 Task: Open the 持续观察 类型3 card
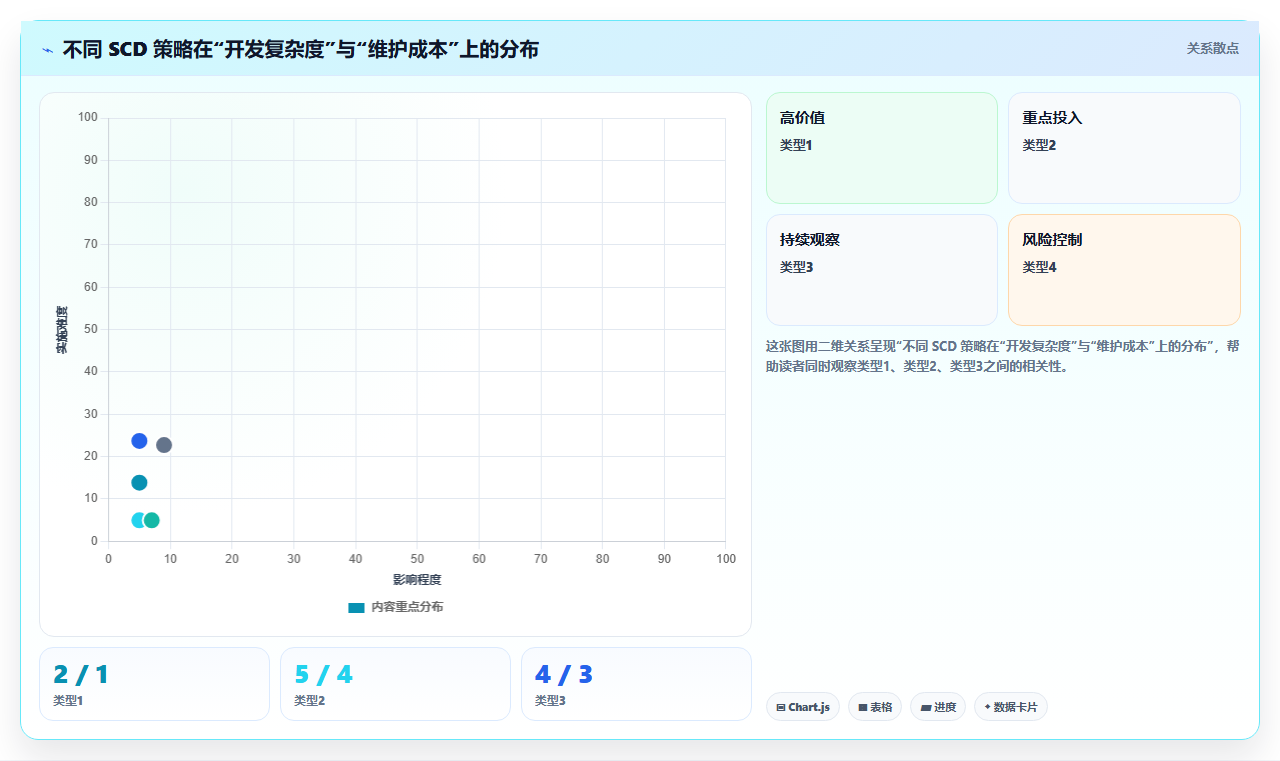pos(882,270)
